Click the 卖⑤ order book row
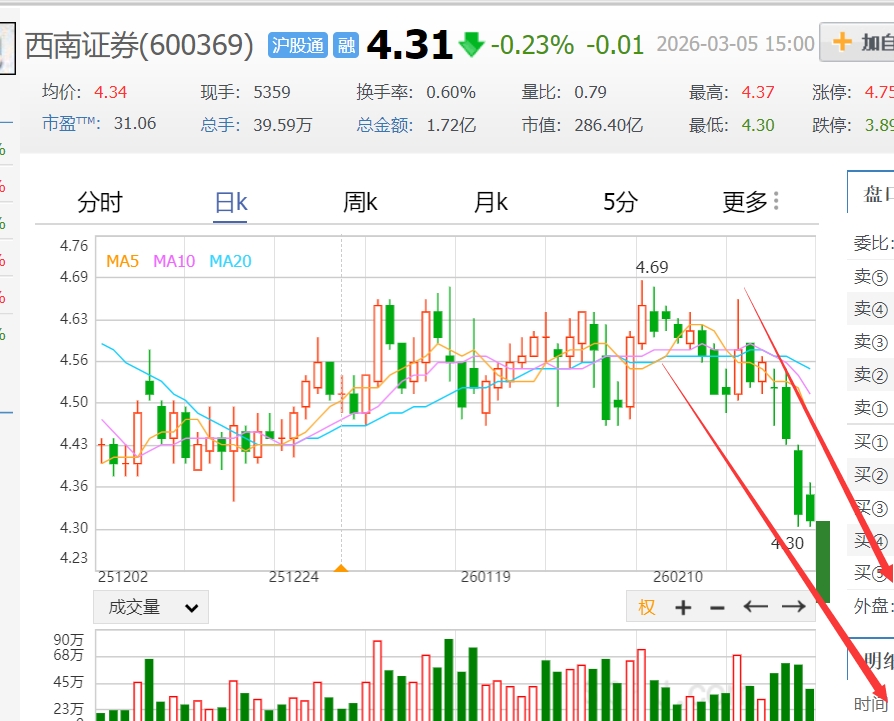The width and height of the screenshot is (894, 721). coord(870,276)
